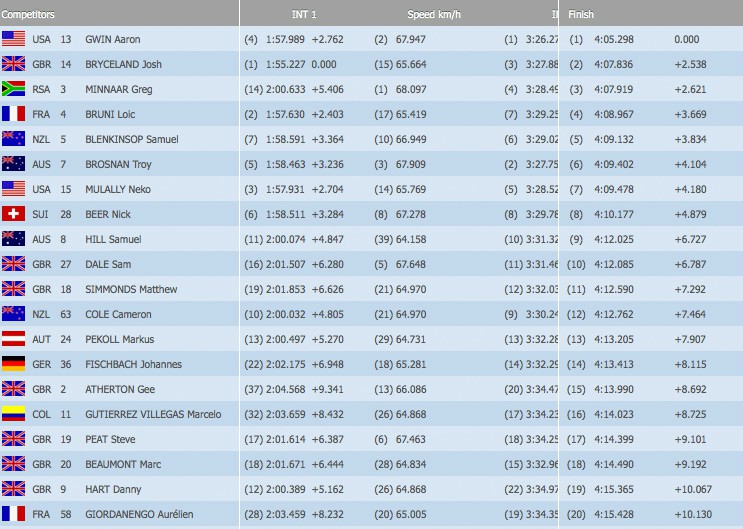Click the New Zealand flag beside Blenkinsop
Viewport: 743px width, 529px height.
pyautogui.click(x=13, y=139)
